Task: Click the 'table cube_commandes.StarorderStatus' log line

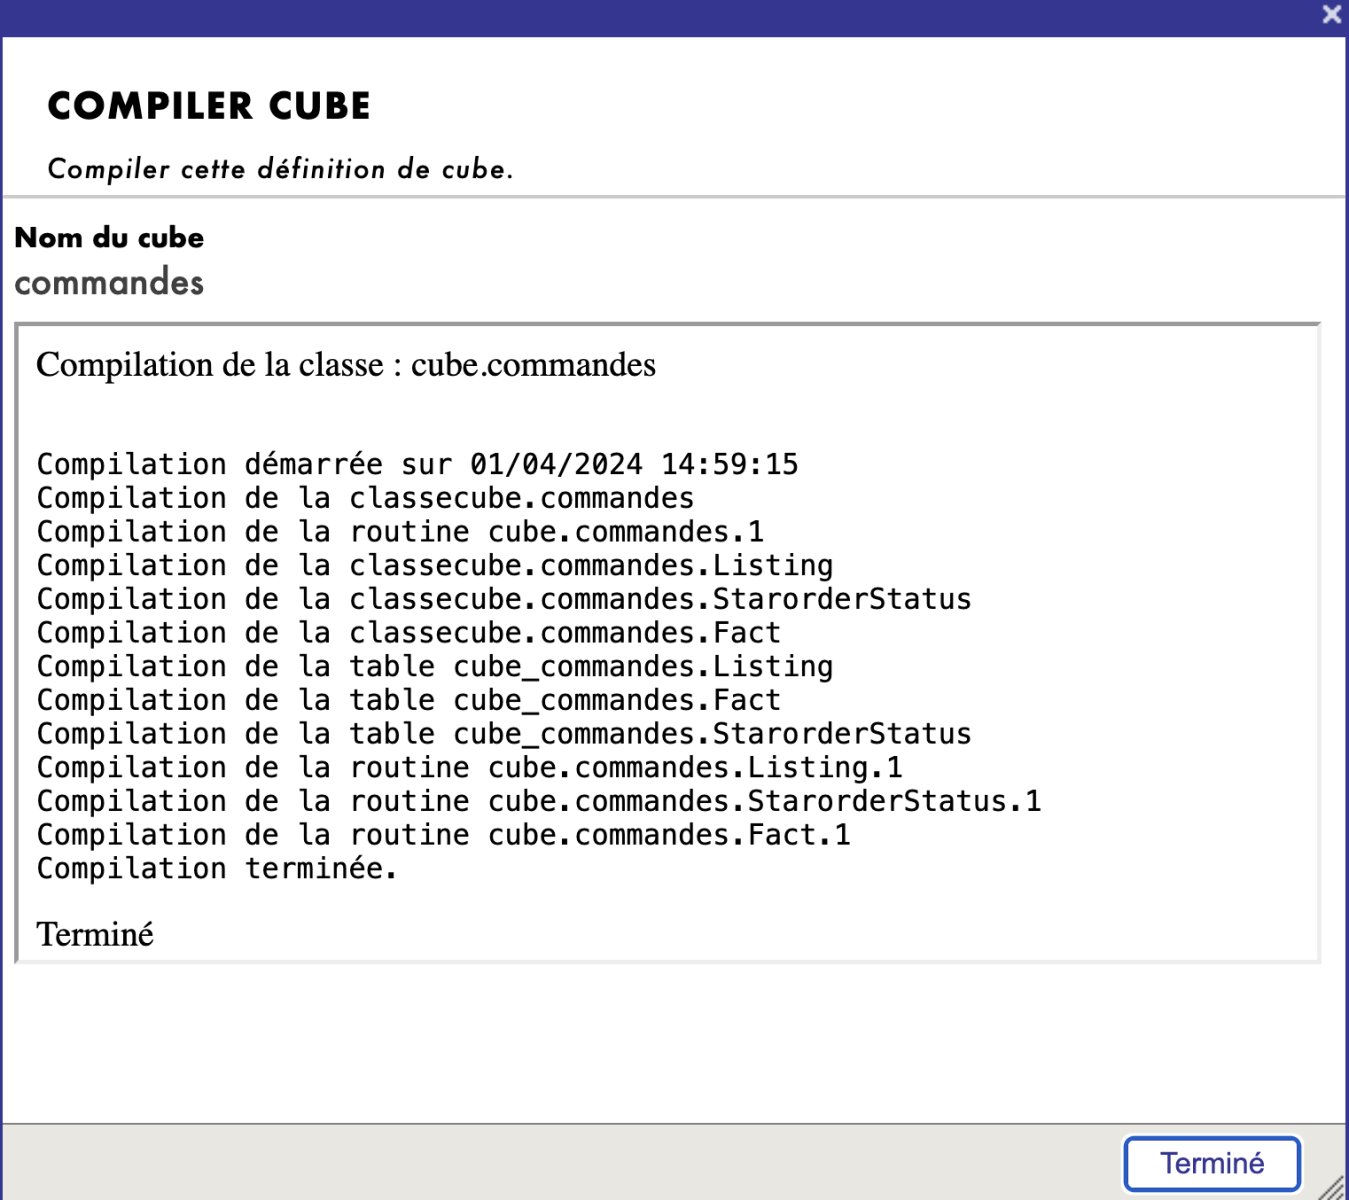Action: [503, 734]
